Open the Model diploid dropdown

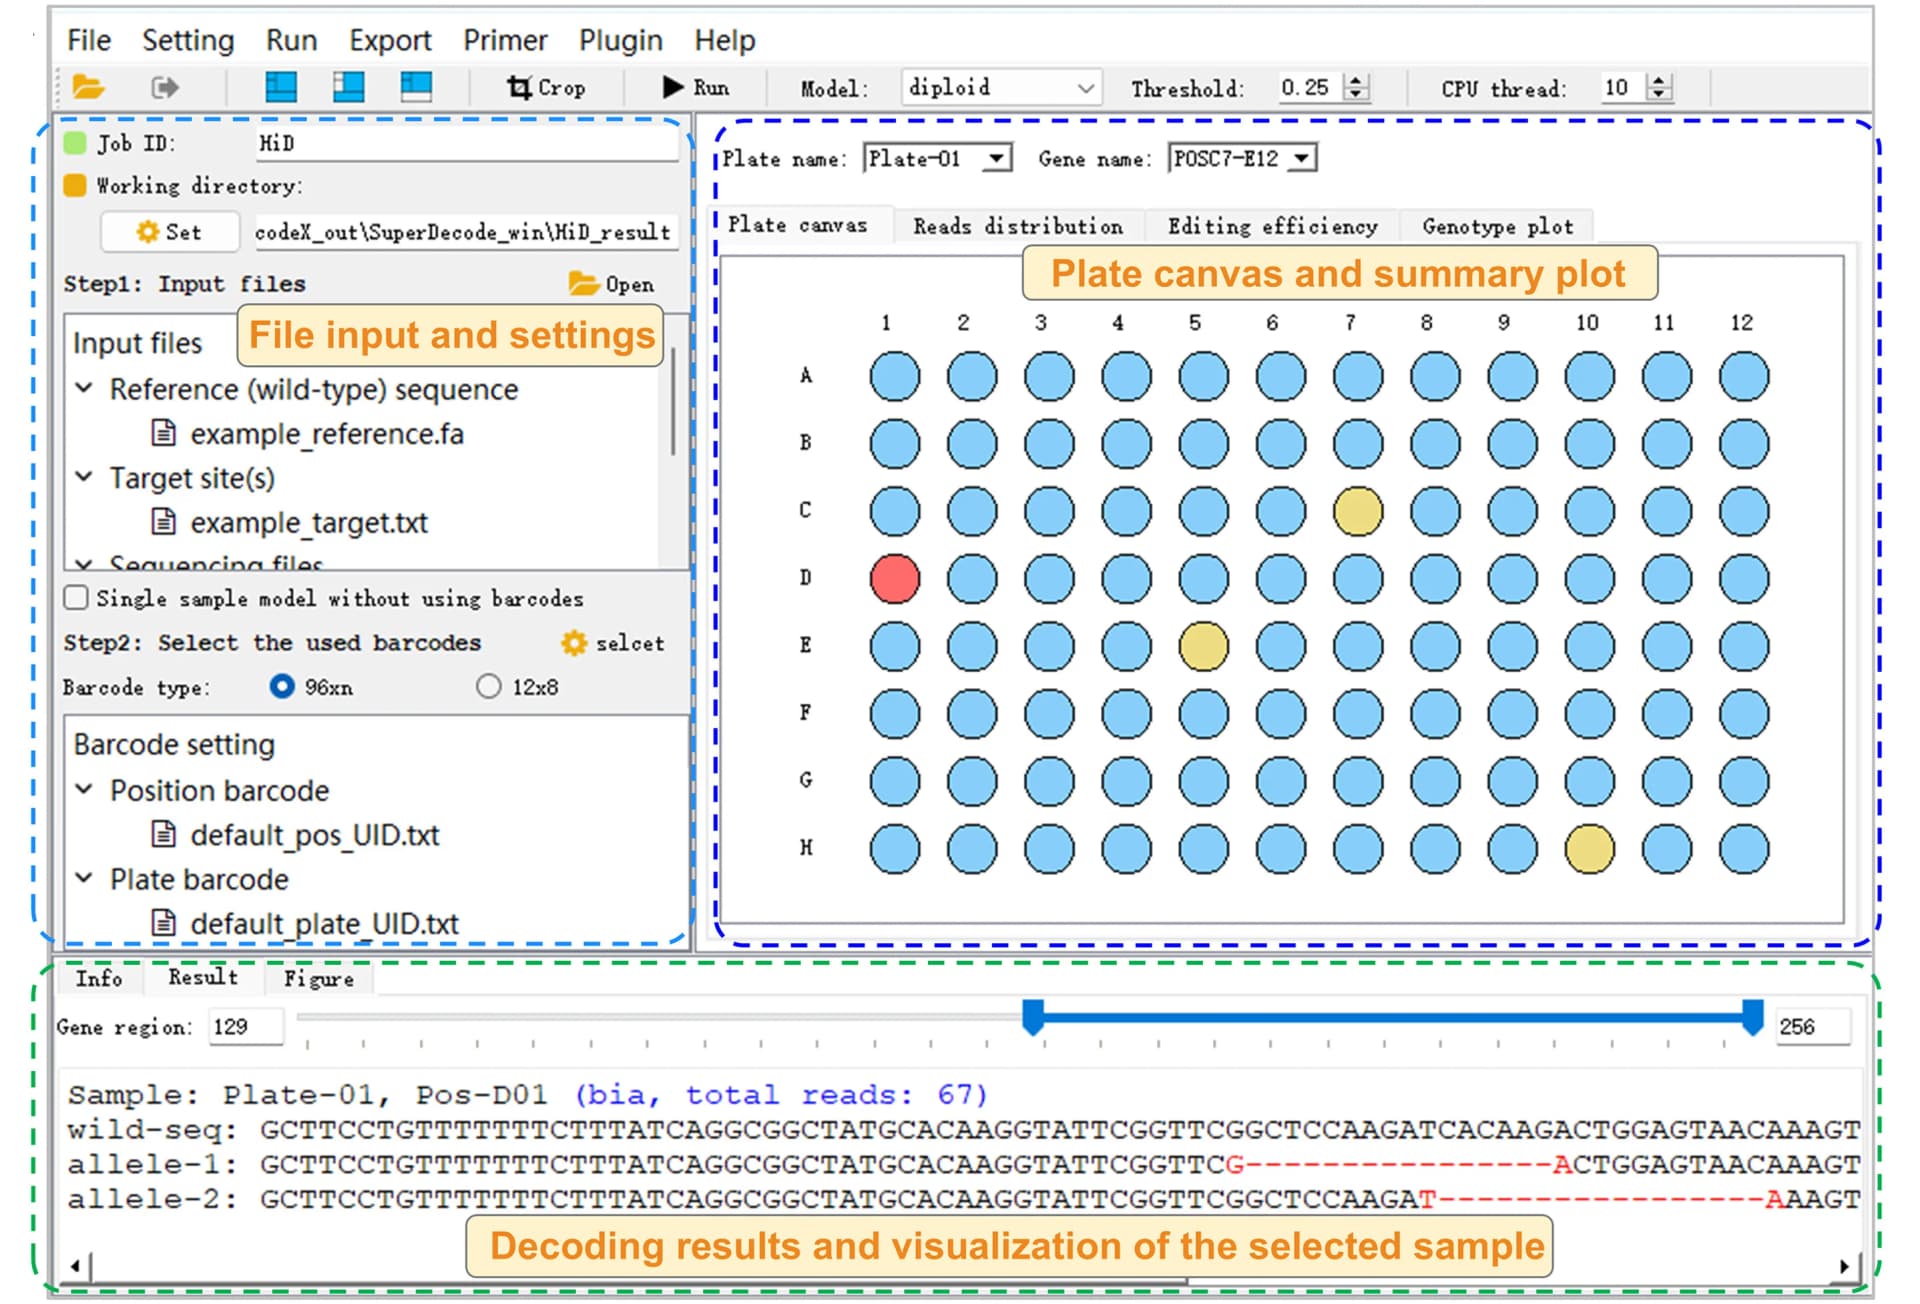click(1001, 88)
